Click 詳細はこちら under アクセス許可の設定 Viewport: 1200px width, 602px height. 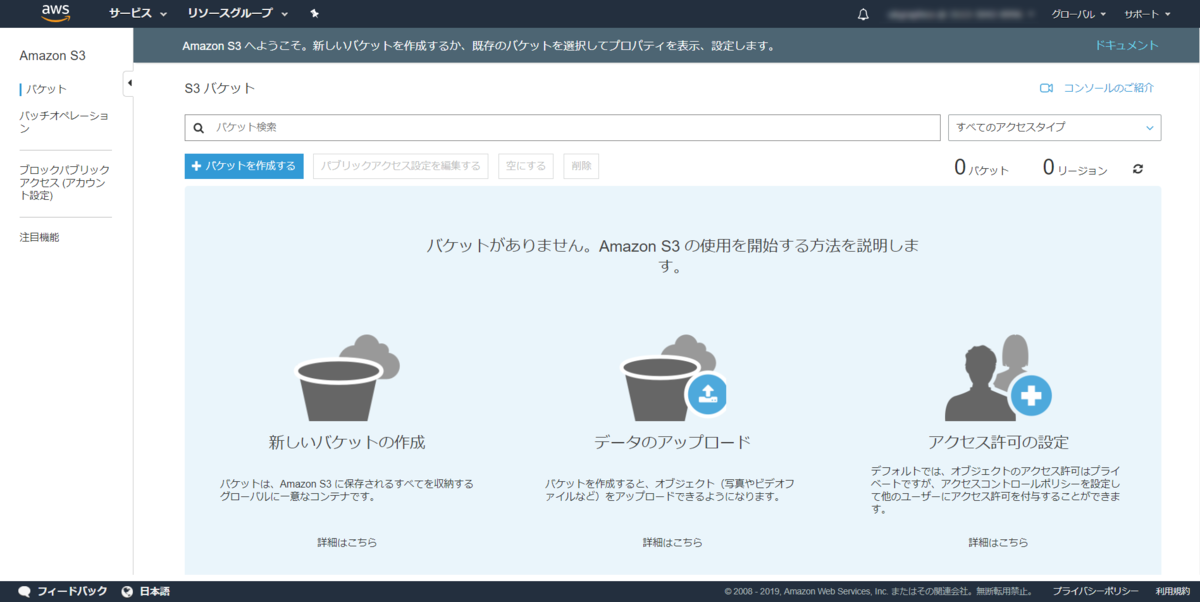pos(998,542)
